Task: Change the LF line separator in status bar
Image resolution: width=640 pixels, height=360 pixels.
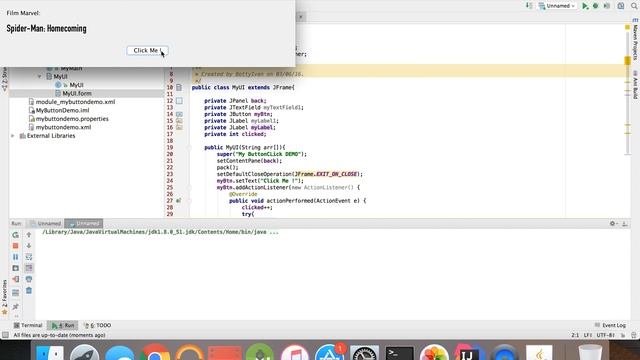Action: coord(588,335)
